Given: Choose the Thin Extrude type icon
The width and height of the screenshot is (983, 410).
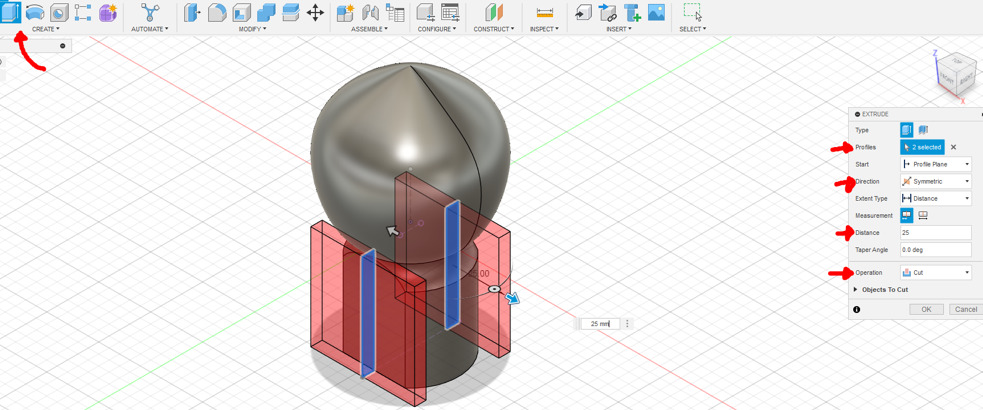Looking at the screenshot, I should click(x=923, y=130).
